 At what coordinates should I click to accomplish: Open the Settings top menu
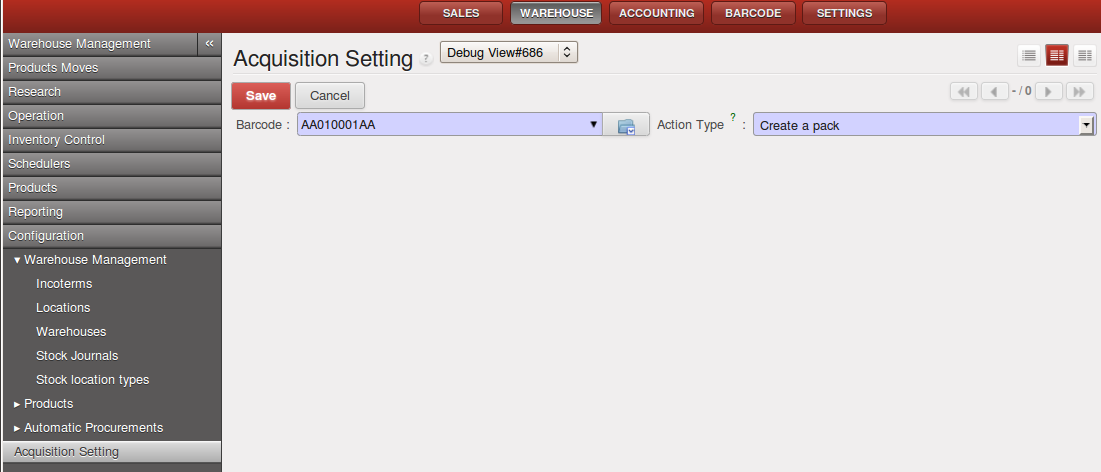coord(844,13)
